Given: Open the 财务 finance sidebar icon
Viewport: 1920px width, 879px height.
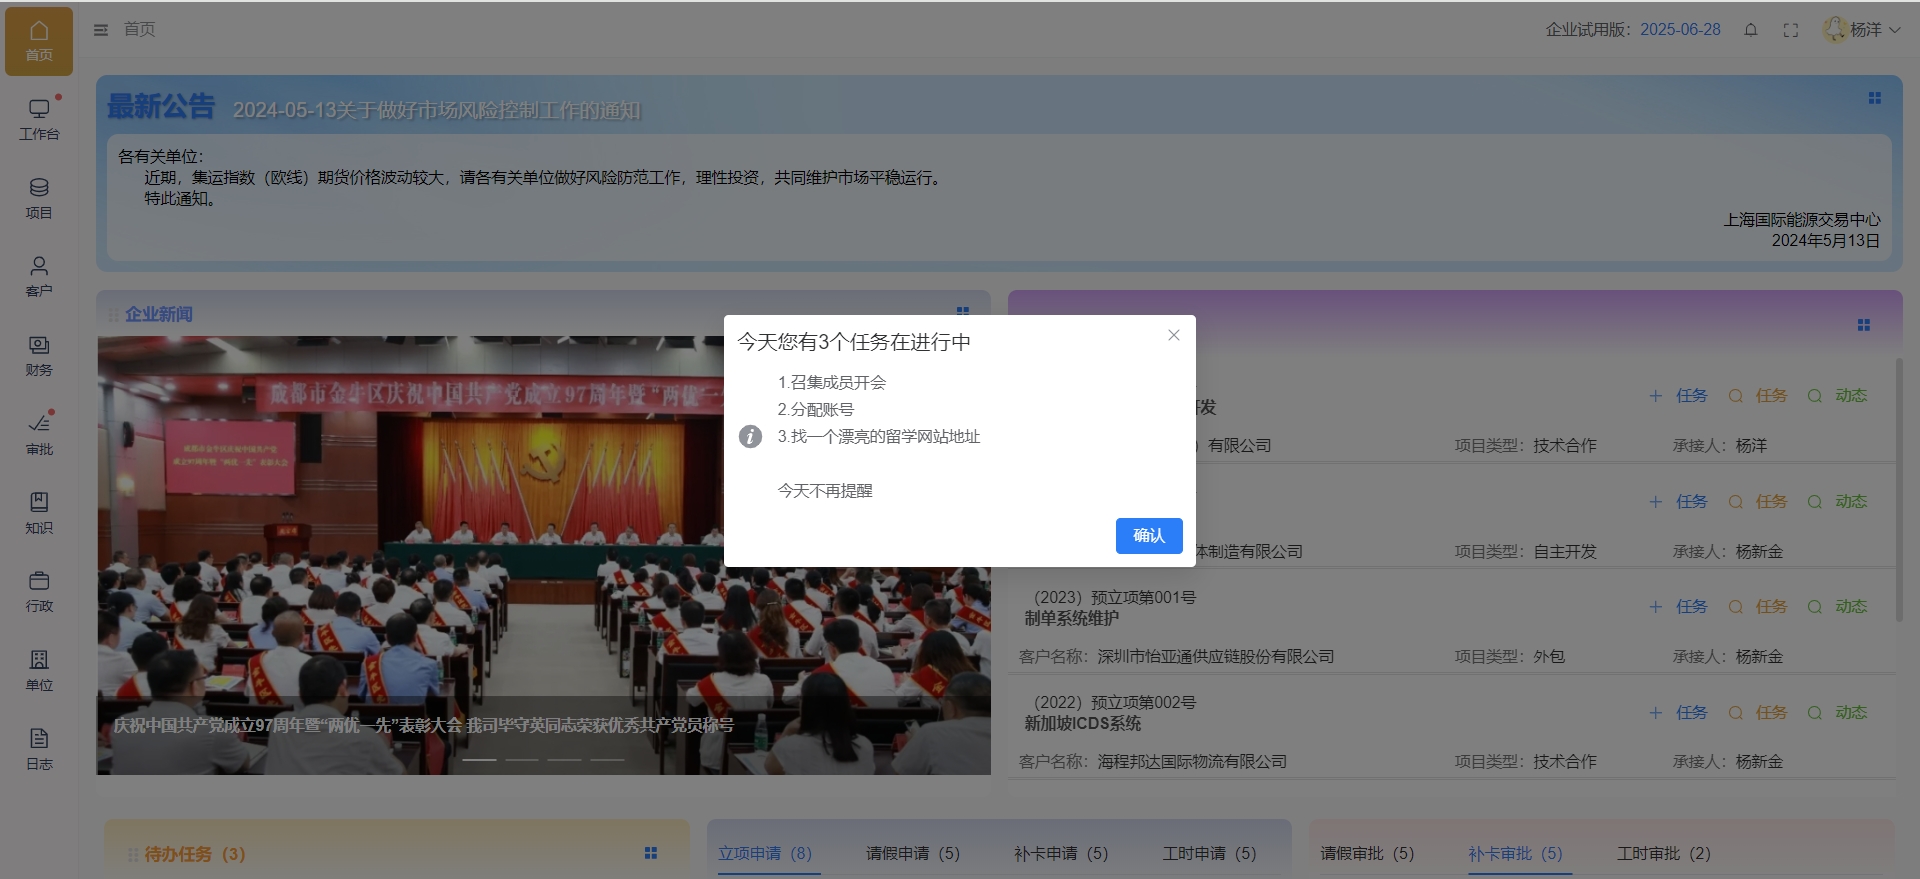Looking at the screenshot, I should (39, 355).
